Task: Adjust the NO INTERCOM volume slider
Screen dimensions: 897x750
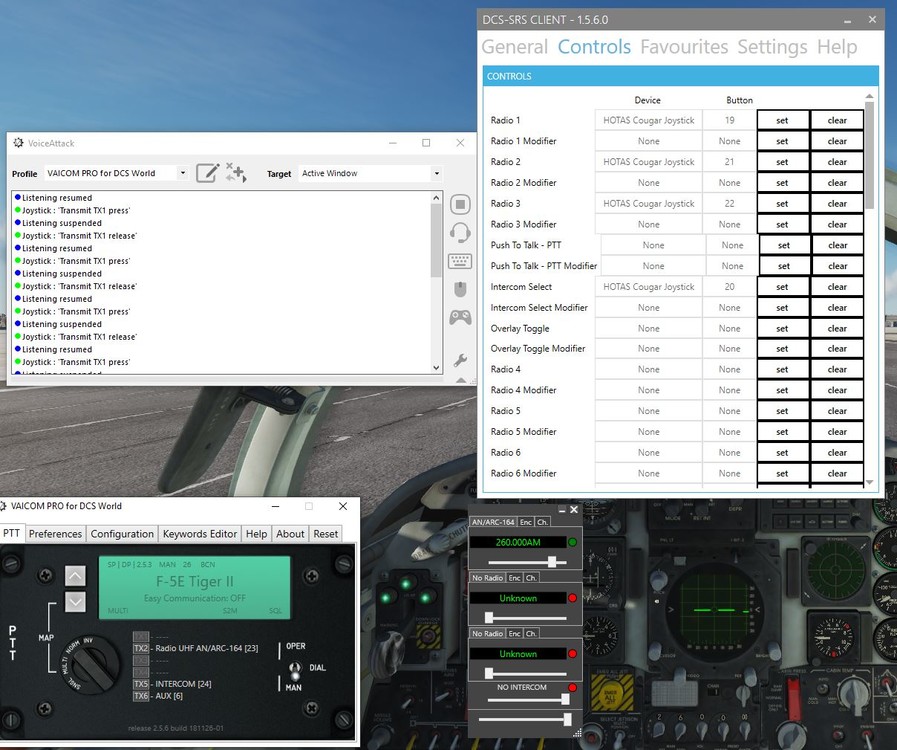Action: pyautogui.click(x=565, y=699)
